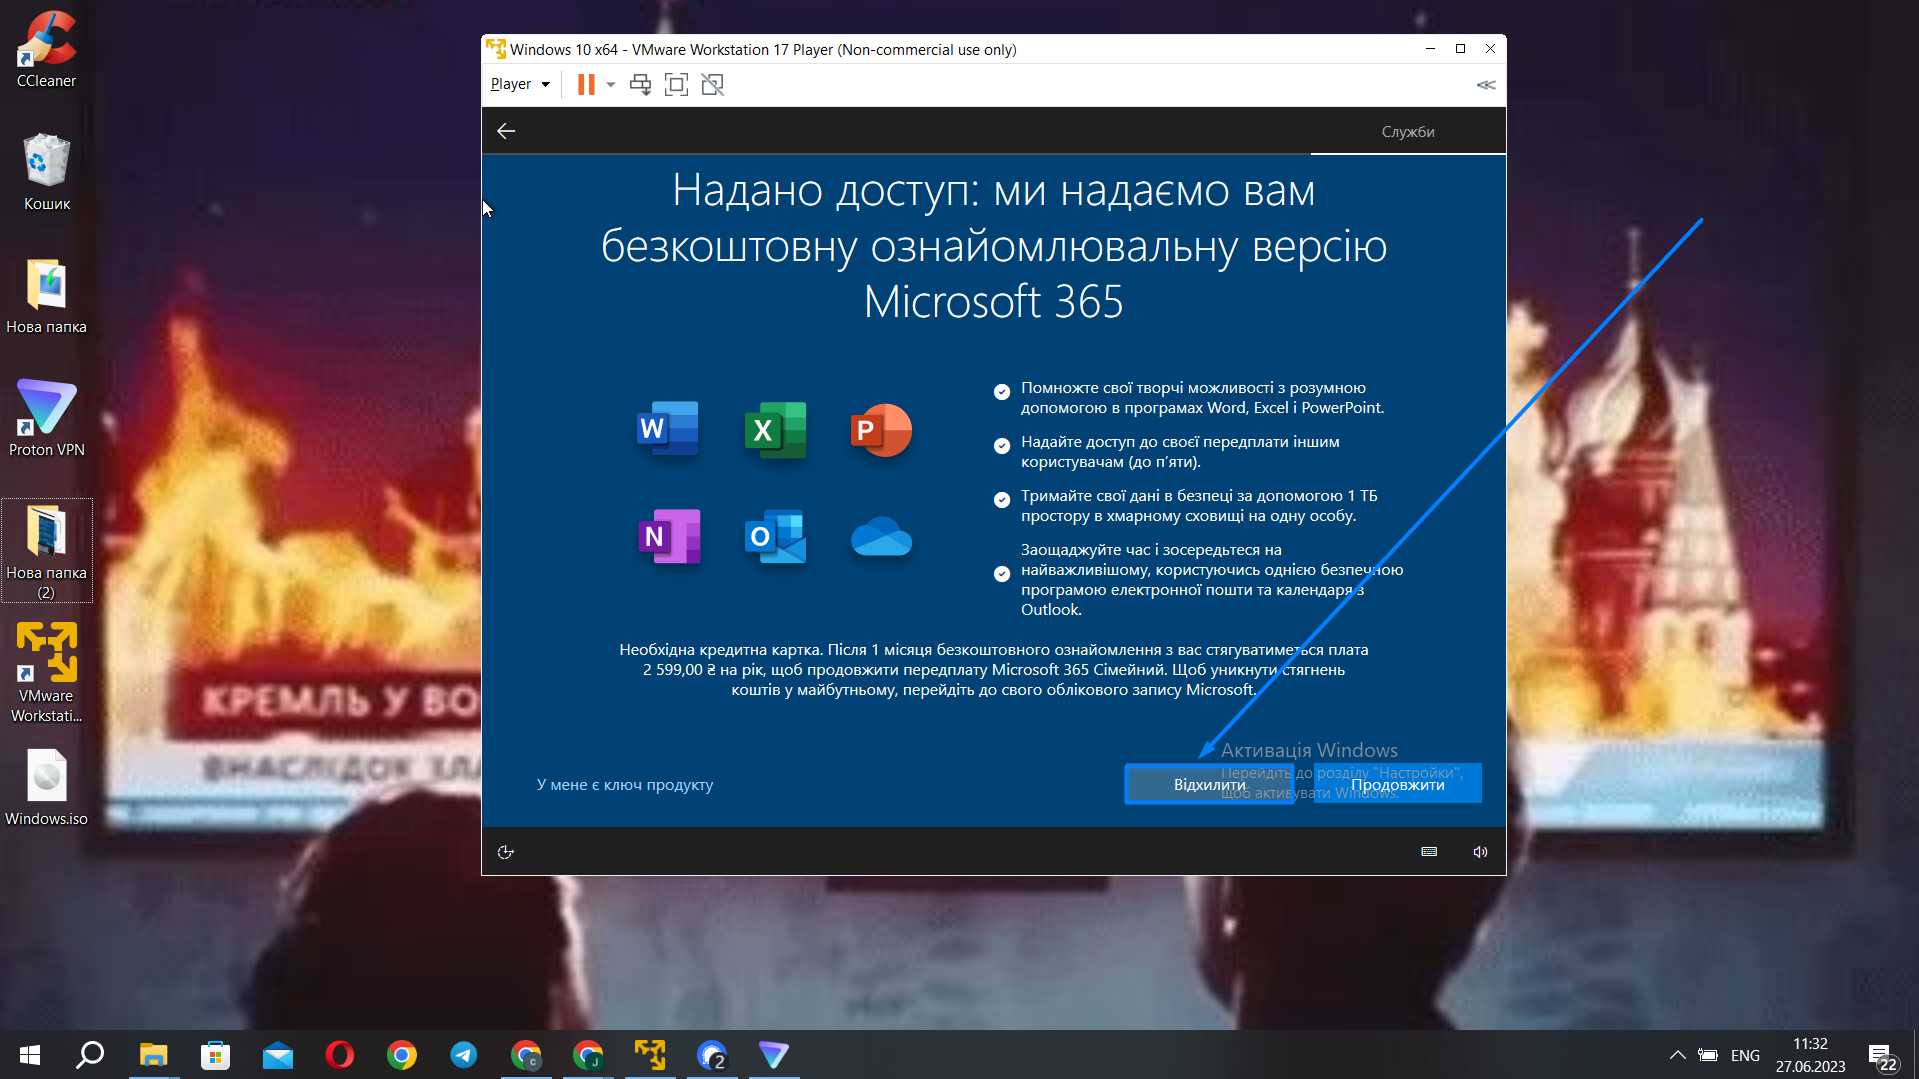The width and height of the screenshot is (1919, 1079).
Task: Open first Google Chrome taskbar icon
Action: click(x=401, y=1055)
